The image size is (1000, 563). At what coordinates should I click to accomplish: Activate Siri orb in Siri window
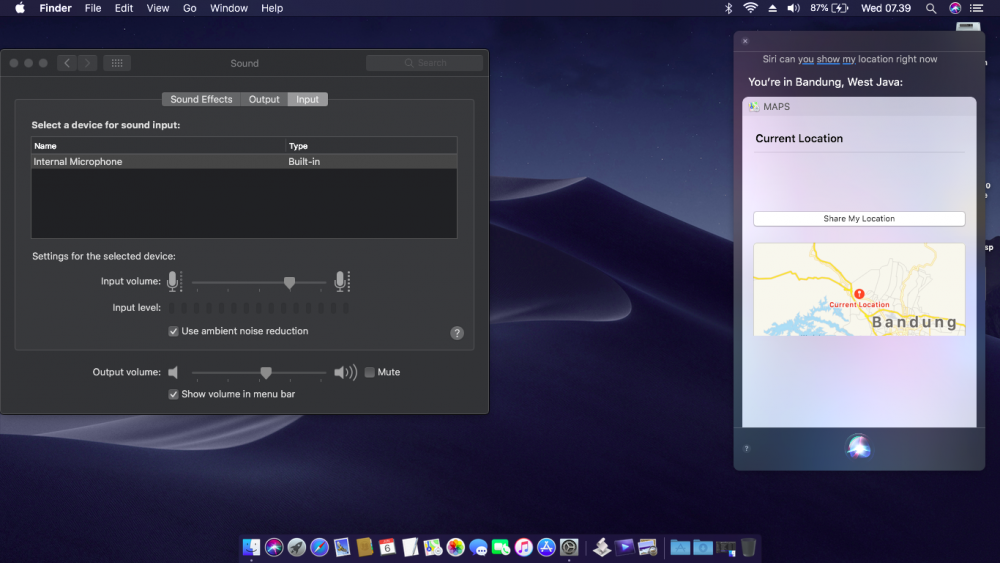point(858,447)
